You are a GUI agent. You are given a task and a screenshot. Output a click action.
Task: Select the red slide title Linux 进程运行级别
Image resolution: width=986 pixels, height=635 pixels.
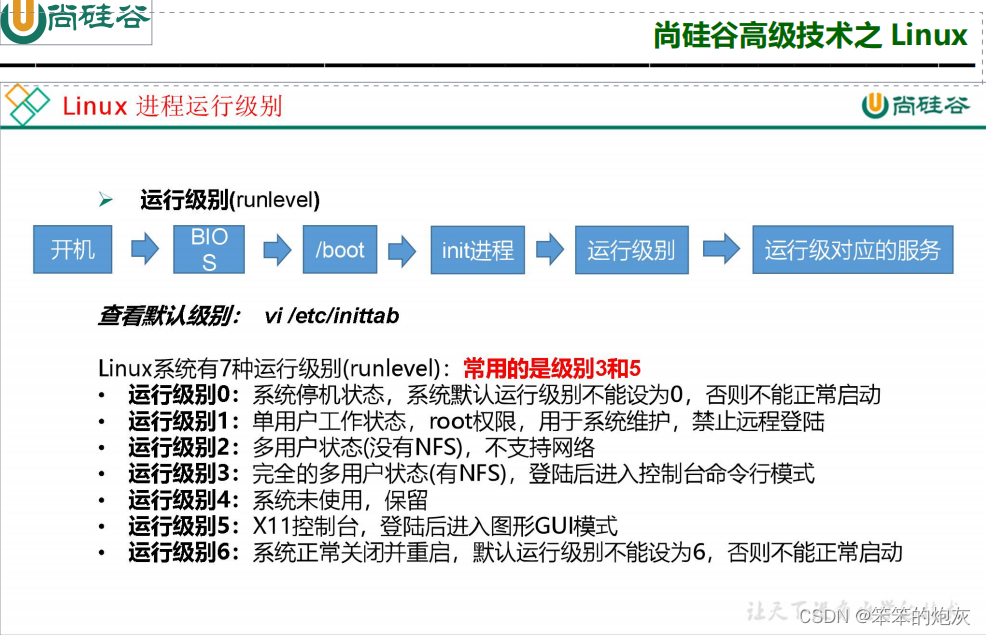pyautogui.click(x=172, y=106)
